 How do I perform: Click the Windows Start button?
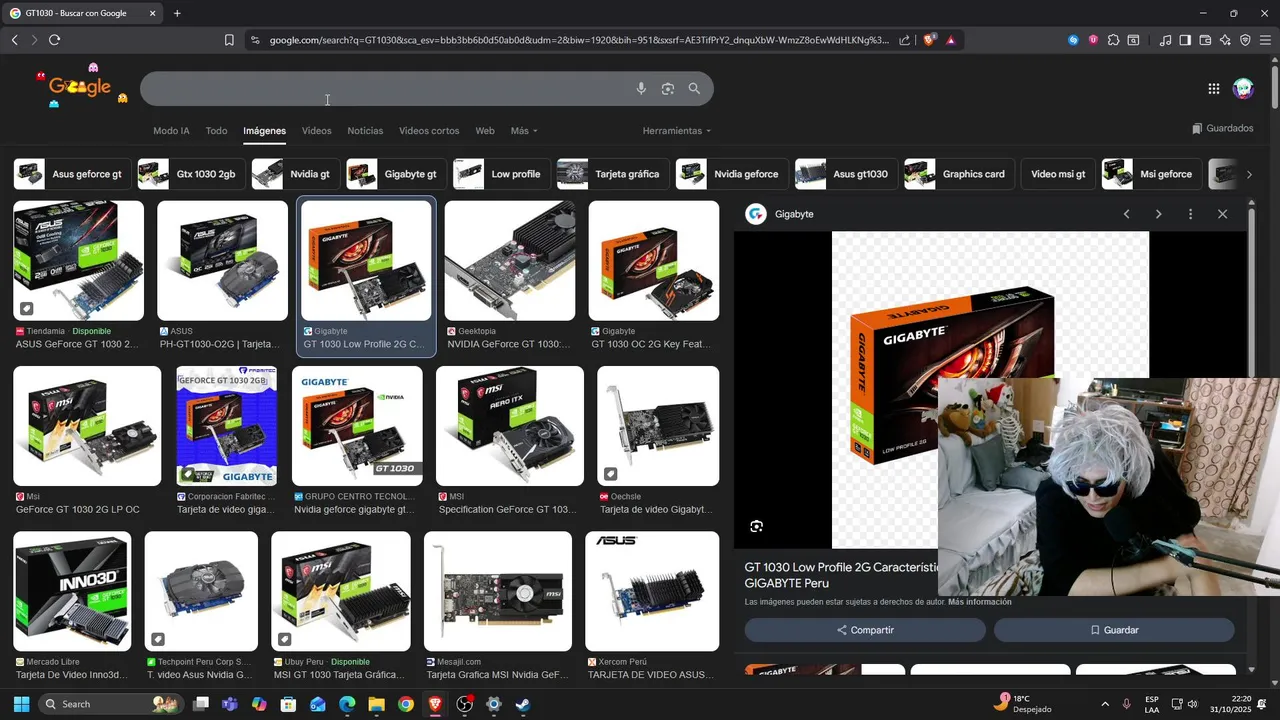pyautogui.click(x=21, y=704)
